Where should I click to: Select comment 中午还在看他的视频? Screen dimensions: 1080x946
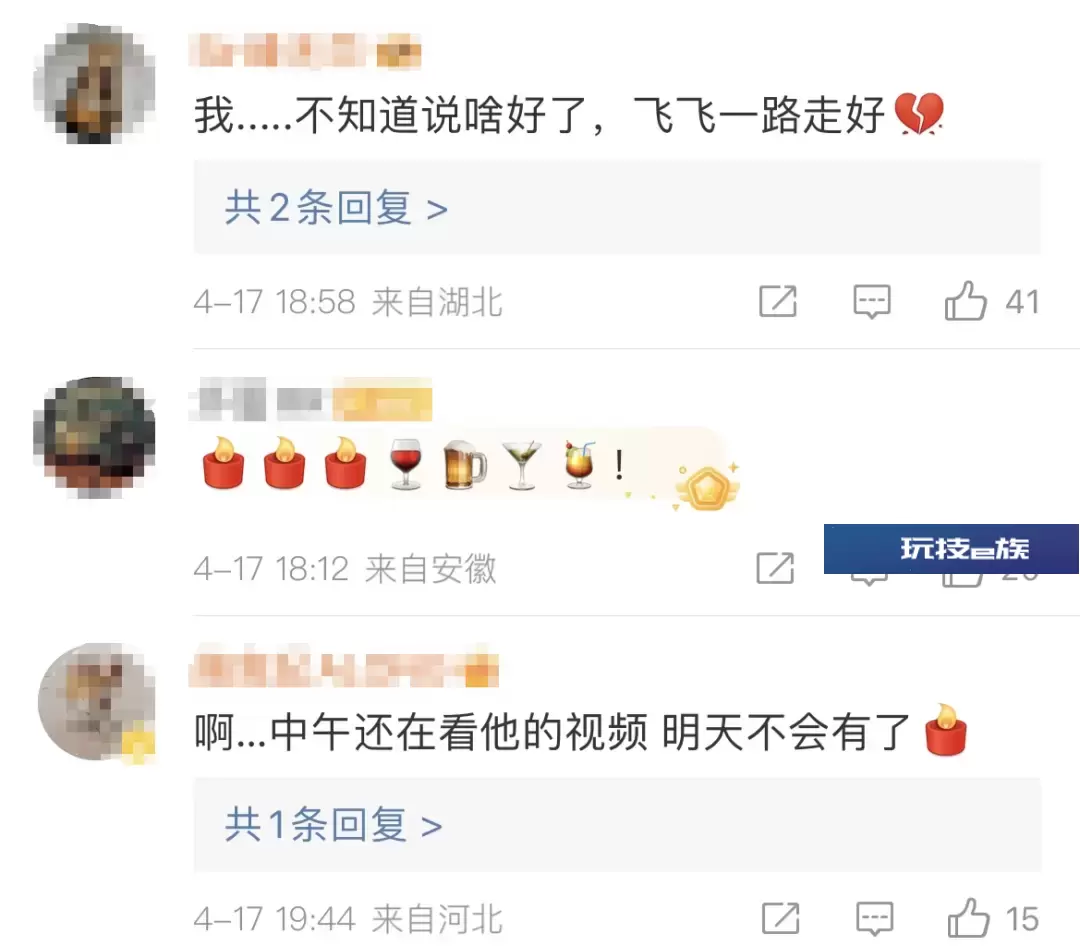[x=459, y=732]
